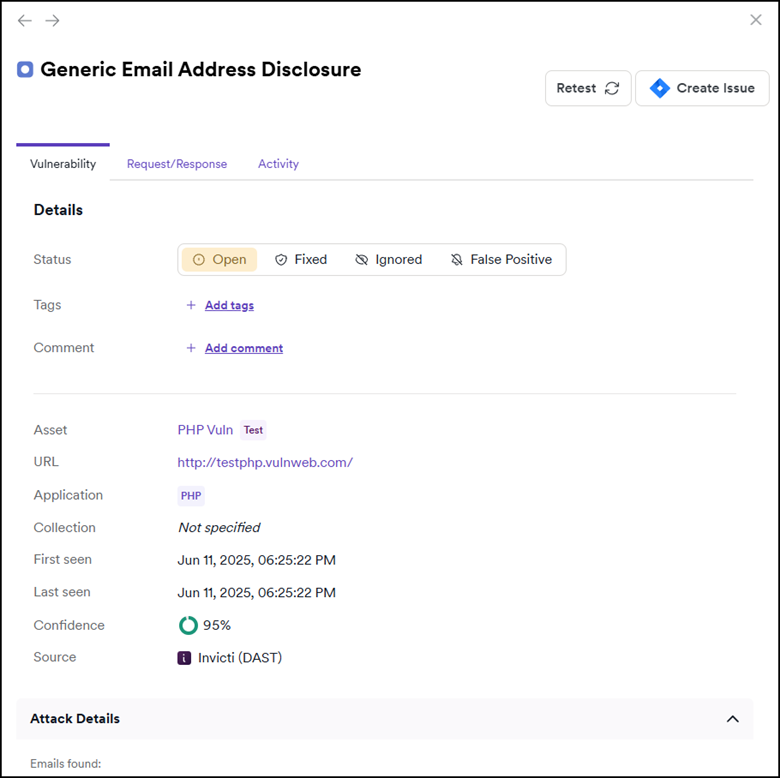This screenshot has height=778, width=780.
Task: Switch to the Vulnerability tab
Action: click(63, 164)
